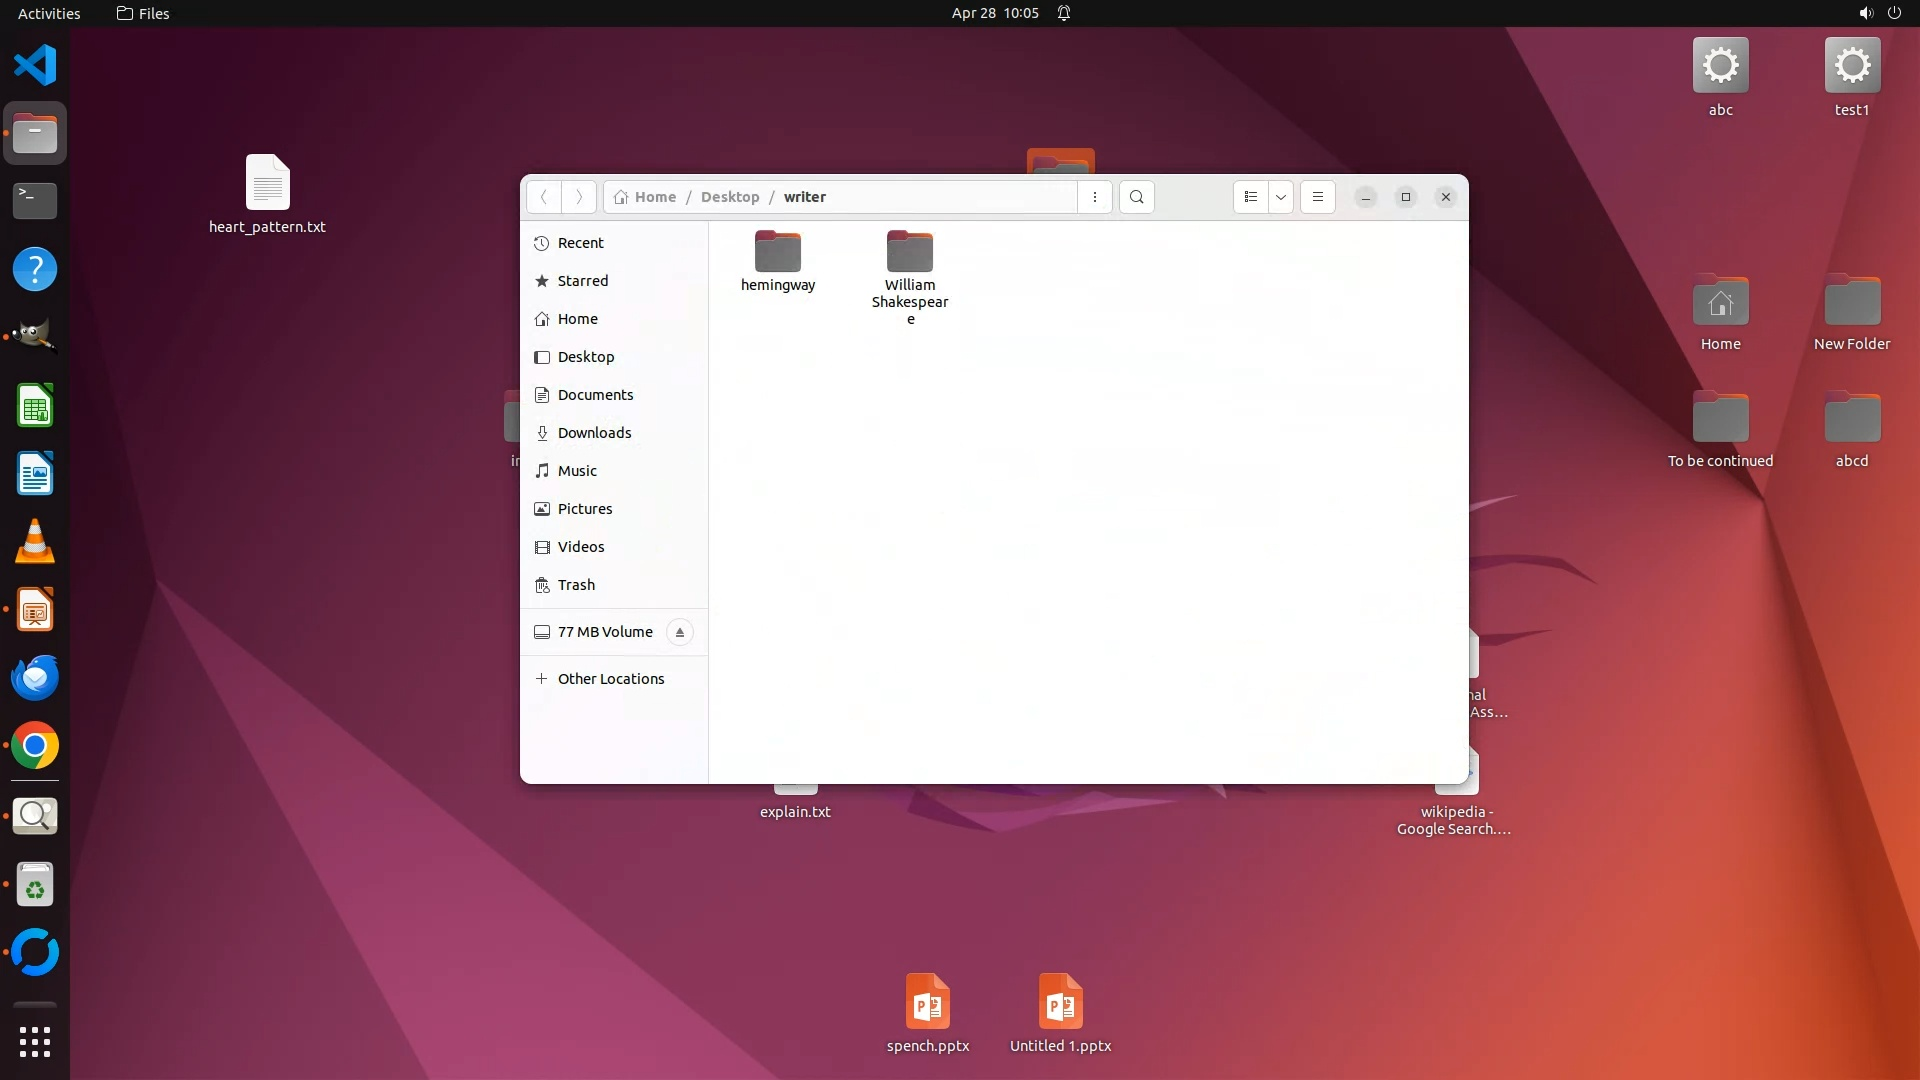Click the search magnifier icon in Files
1920x1080 pixels.
point(1136,197)
